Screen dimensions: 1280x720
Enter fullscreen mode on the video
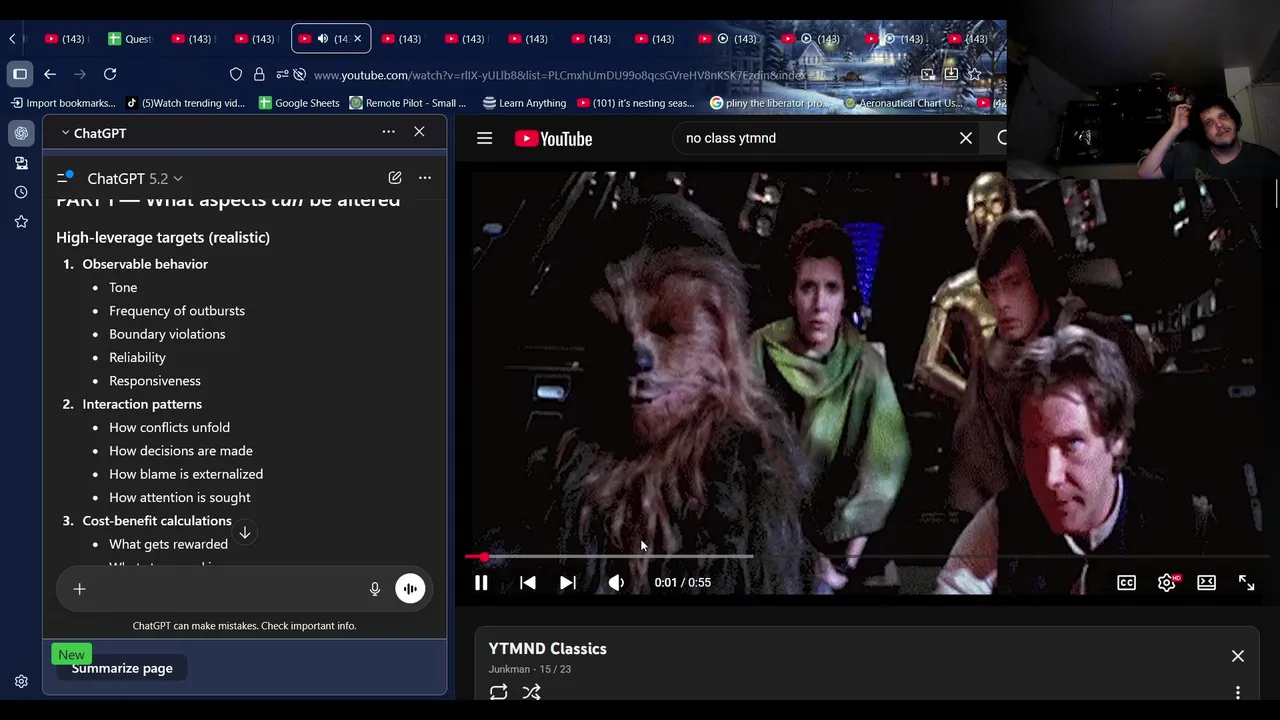coord(1246,583)
